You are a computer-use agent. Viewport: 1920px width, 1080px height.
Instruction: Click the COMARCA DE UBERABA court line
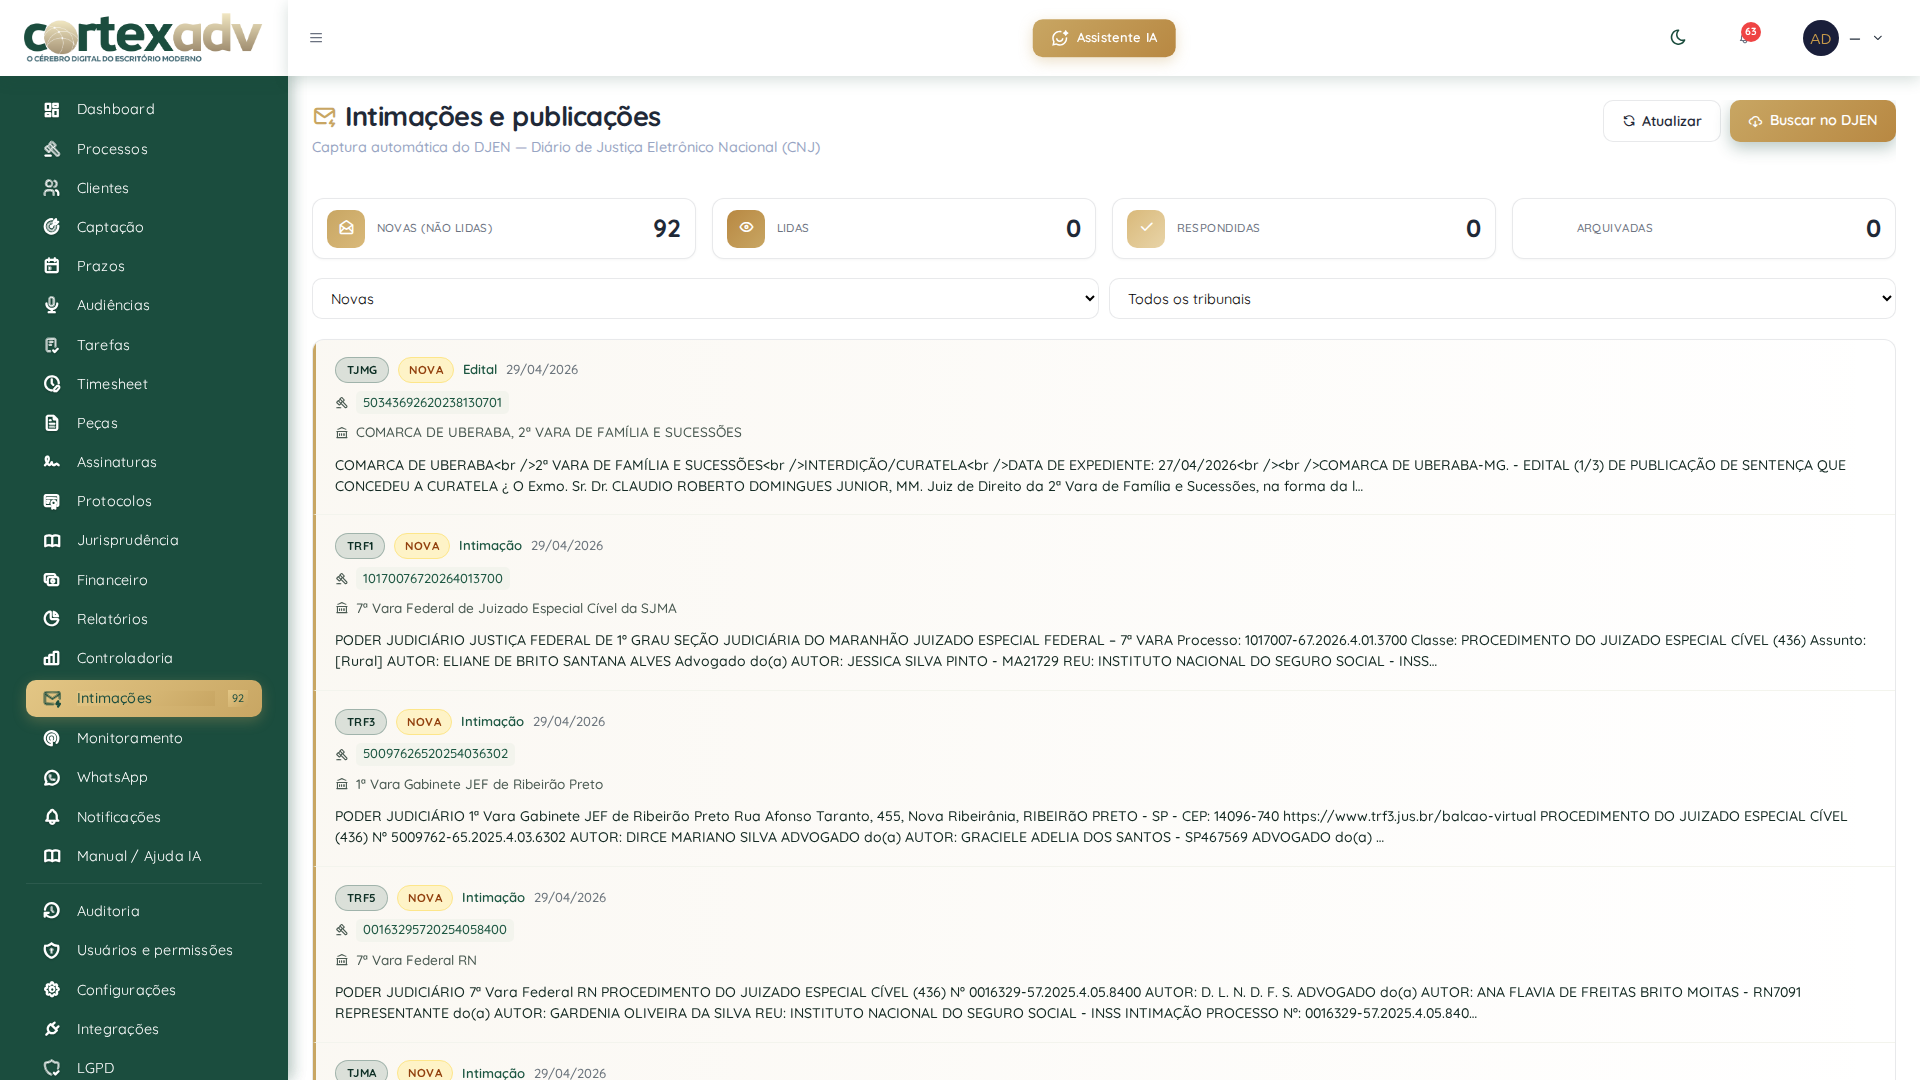(x=549, y=433)
